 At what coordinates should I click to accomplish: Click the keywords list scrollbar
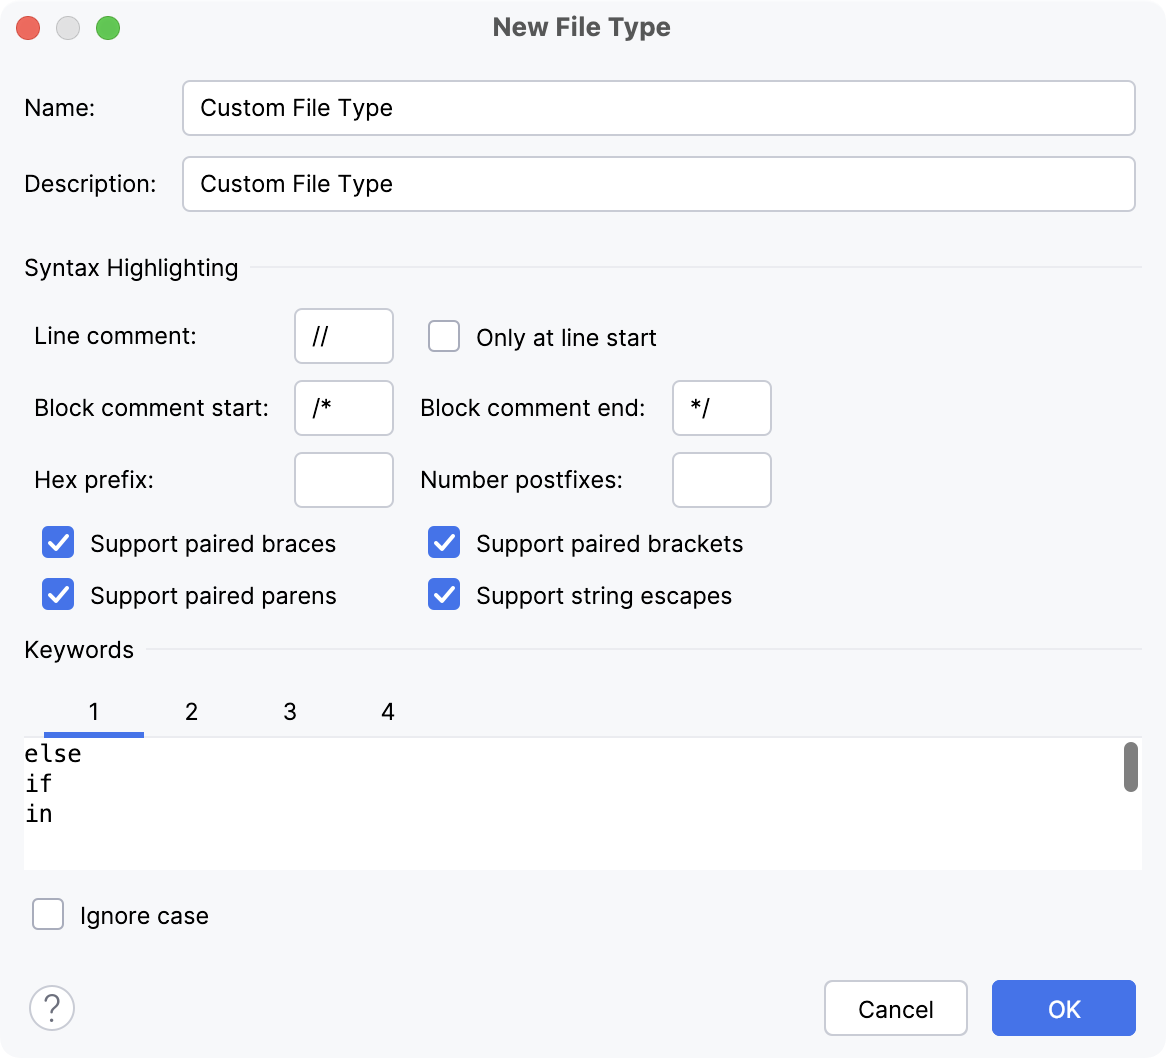pyautogui.click(x=1131, y=766)
